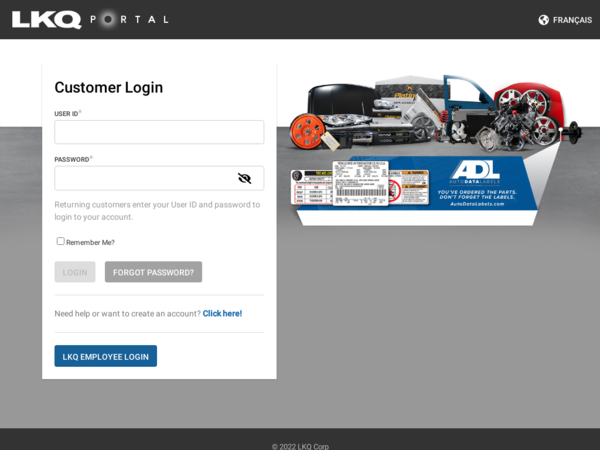Click the LKQ Portal logo
The image size is (600, 450).
click(90, 20)
